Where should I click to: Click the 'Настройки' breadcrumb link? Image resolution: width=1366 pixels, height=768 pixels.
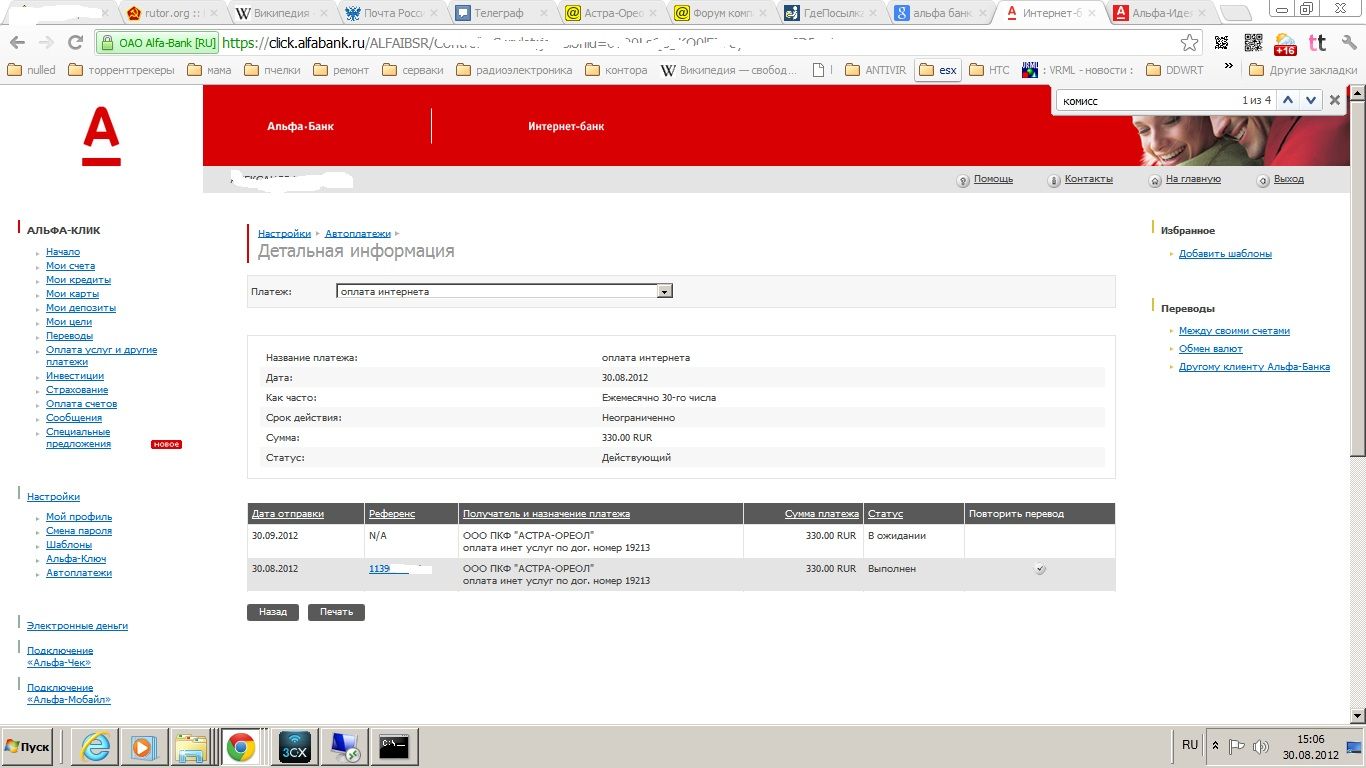(284, 233)
